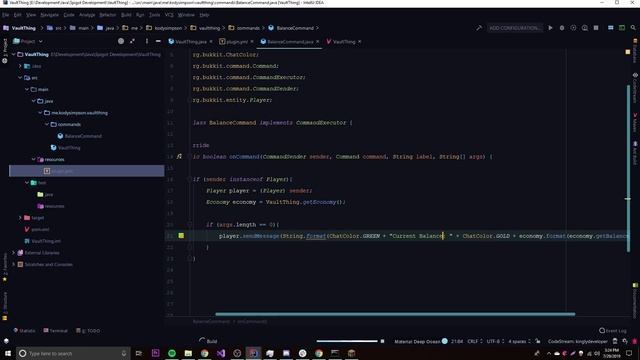The height and width of the screenshot is (360, 640).
Task: Click the warning indicator atop editor scrollbar
Action: click(x=628, y=52)
